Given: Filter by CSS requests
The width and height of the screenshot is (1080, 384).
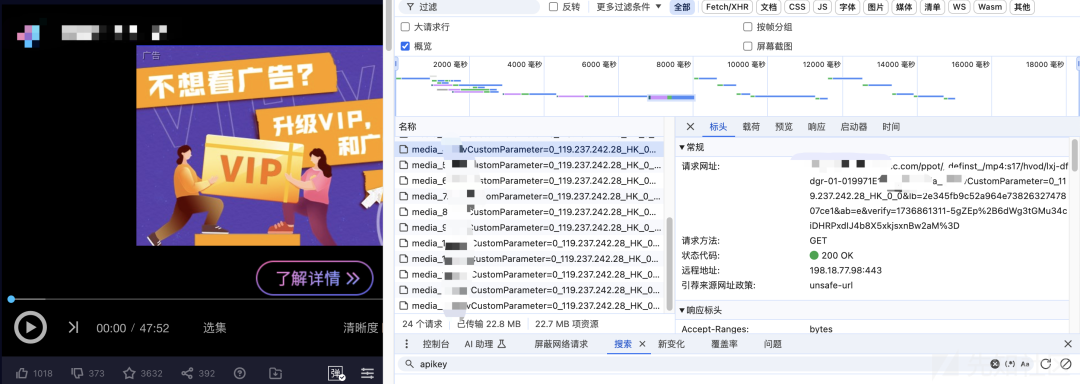Looking at the screenshot, I should pyautogui.click(x=797, y=7).
